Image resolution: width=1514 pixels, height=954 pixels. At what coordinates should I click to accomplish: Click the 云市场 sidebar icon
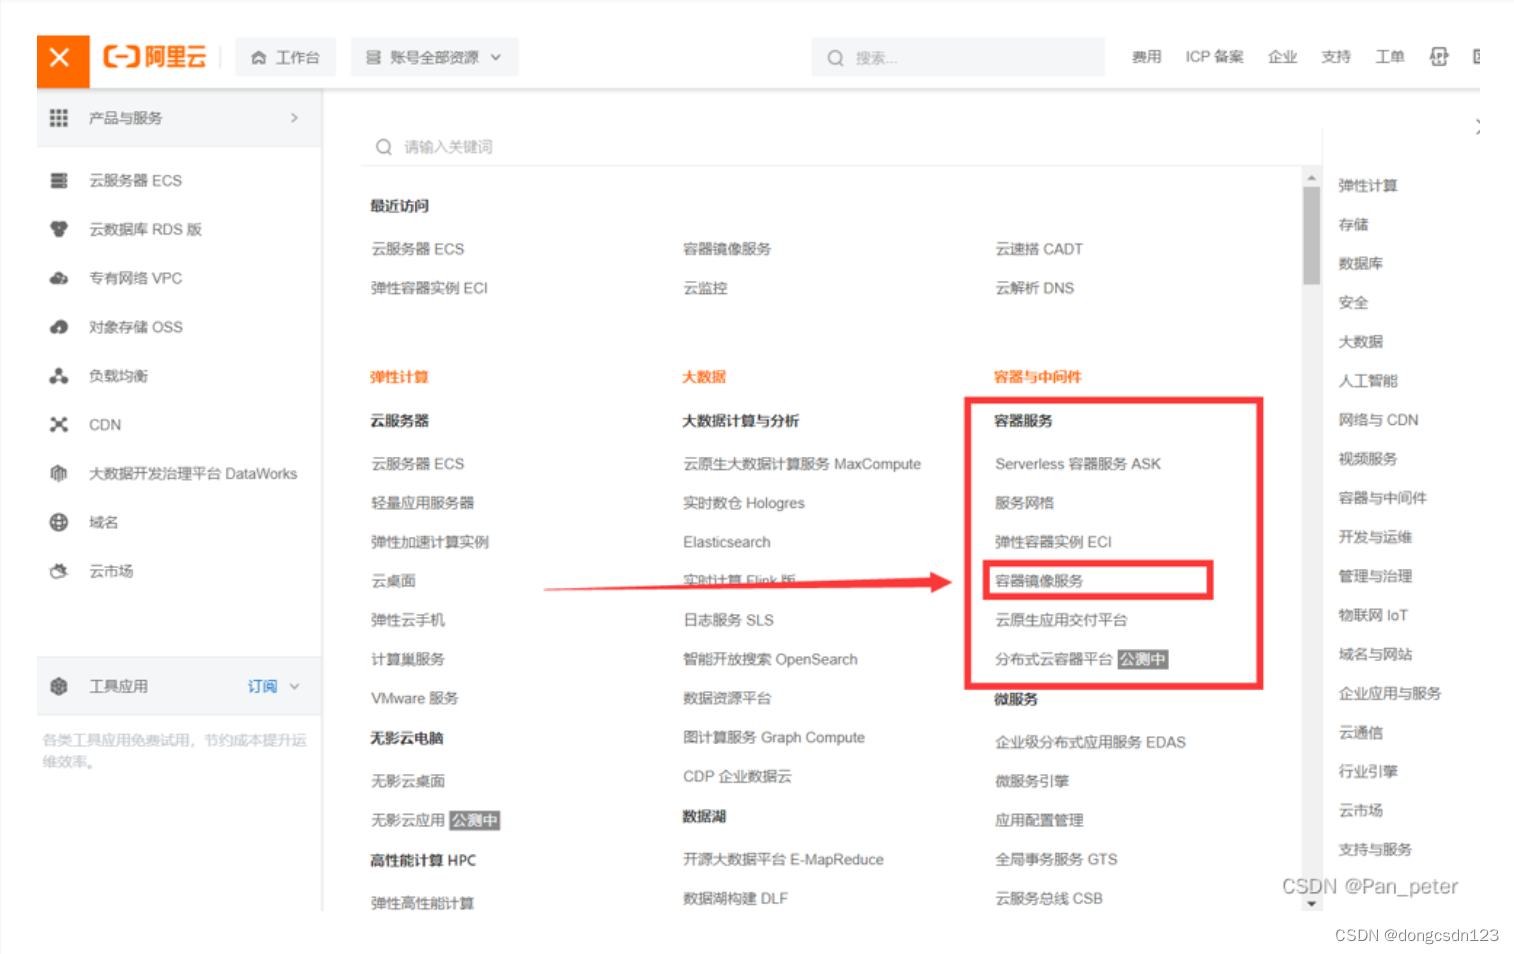[59, 571]
